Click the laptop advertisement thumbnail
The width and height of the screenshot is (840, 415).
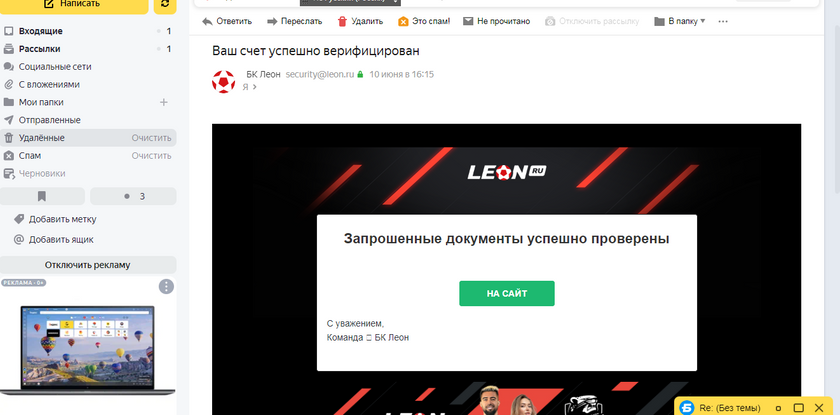point(88,350)
